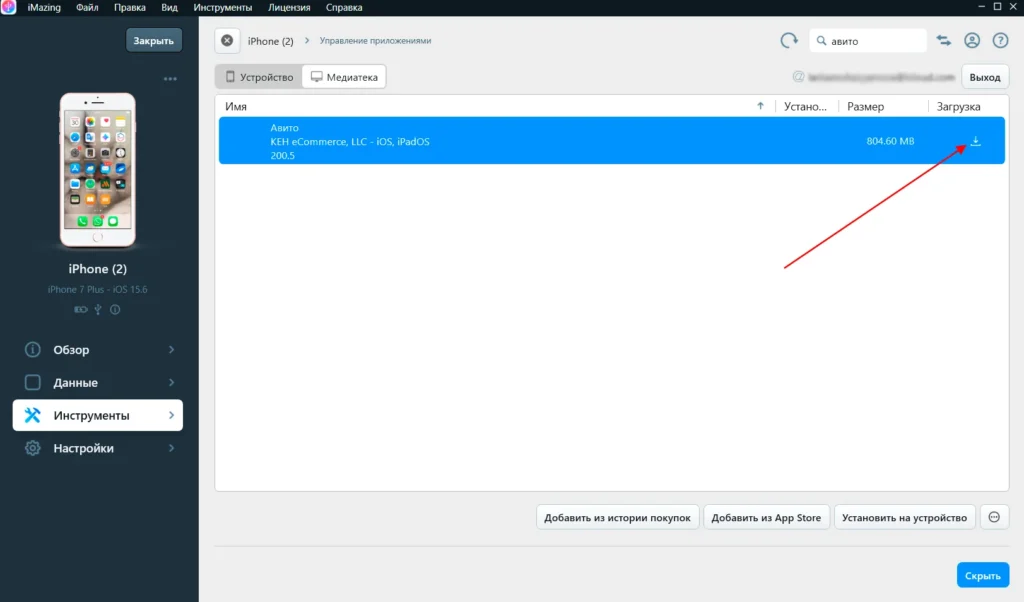
Task: Click the 804.60 MB size value
Action: pyautogui.click(x=890, y=141)
